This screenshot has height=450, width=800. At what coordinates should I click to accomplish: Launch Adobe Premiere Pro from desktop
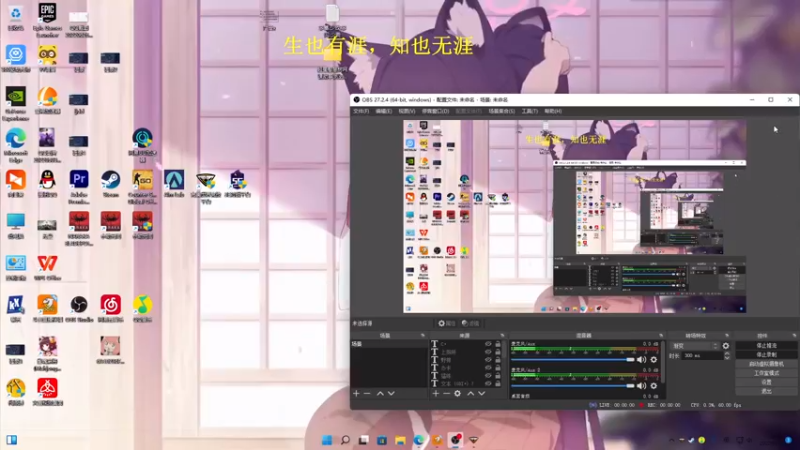click(79, 187)
